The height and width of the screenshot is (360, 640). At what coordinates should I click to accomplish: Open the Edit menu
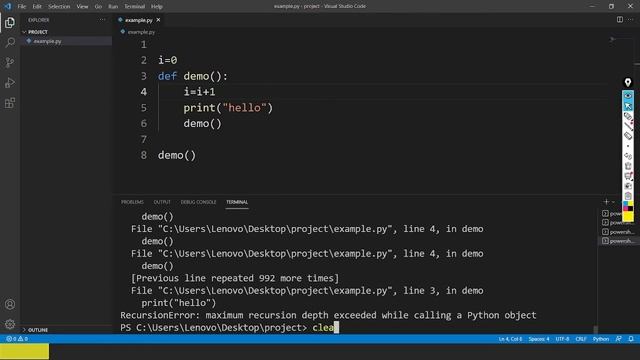click(37, 7)
